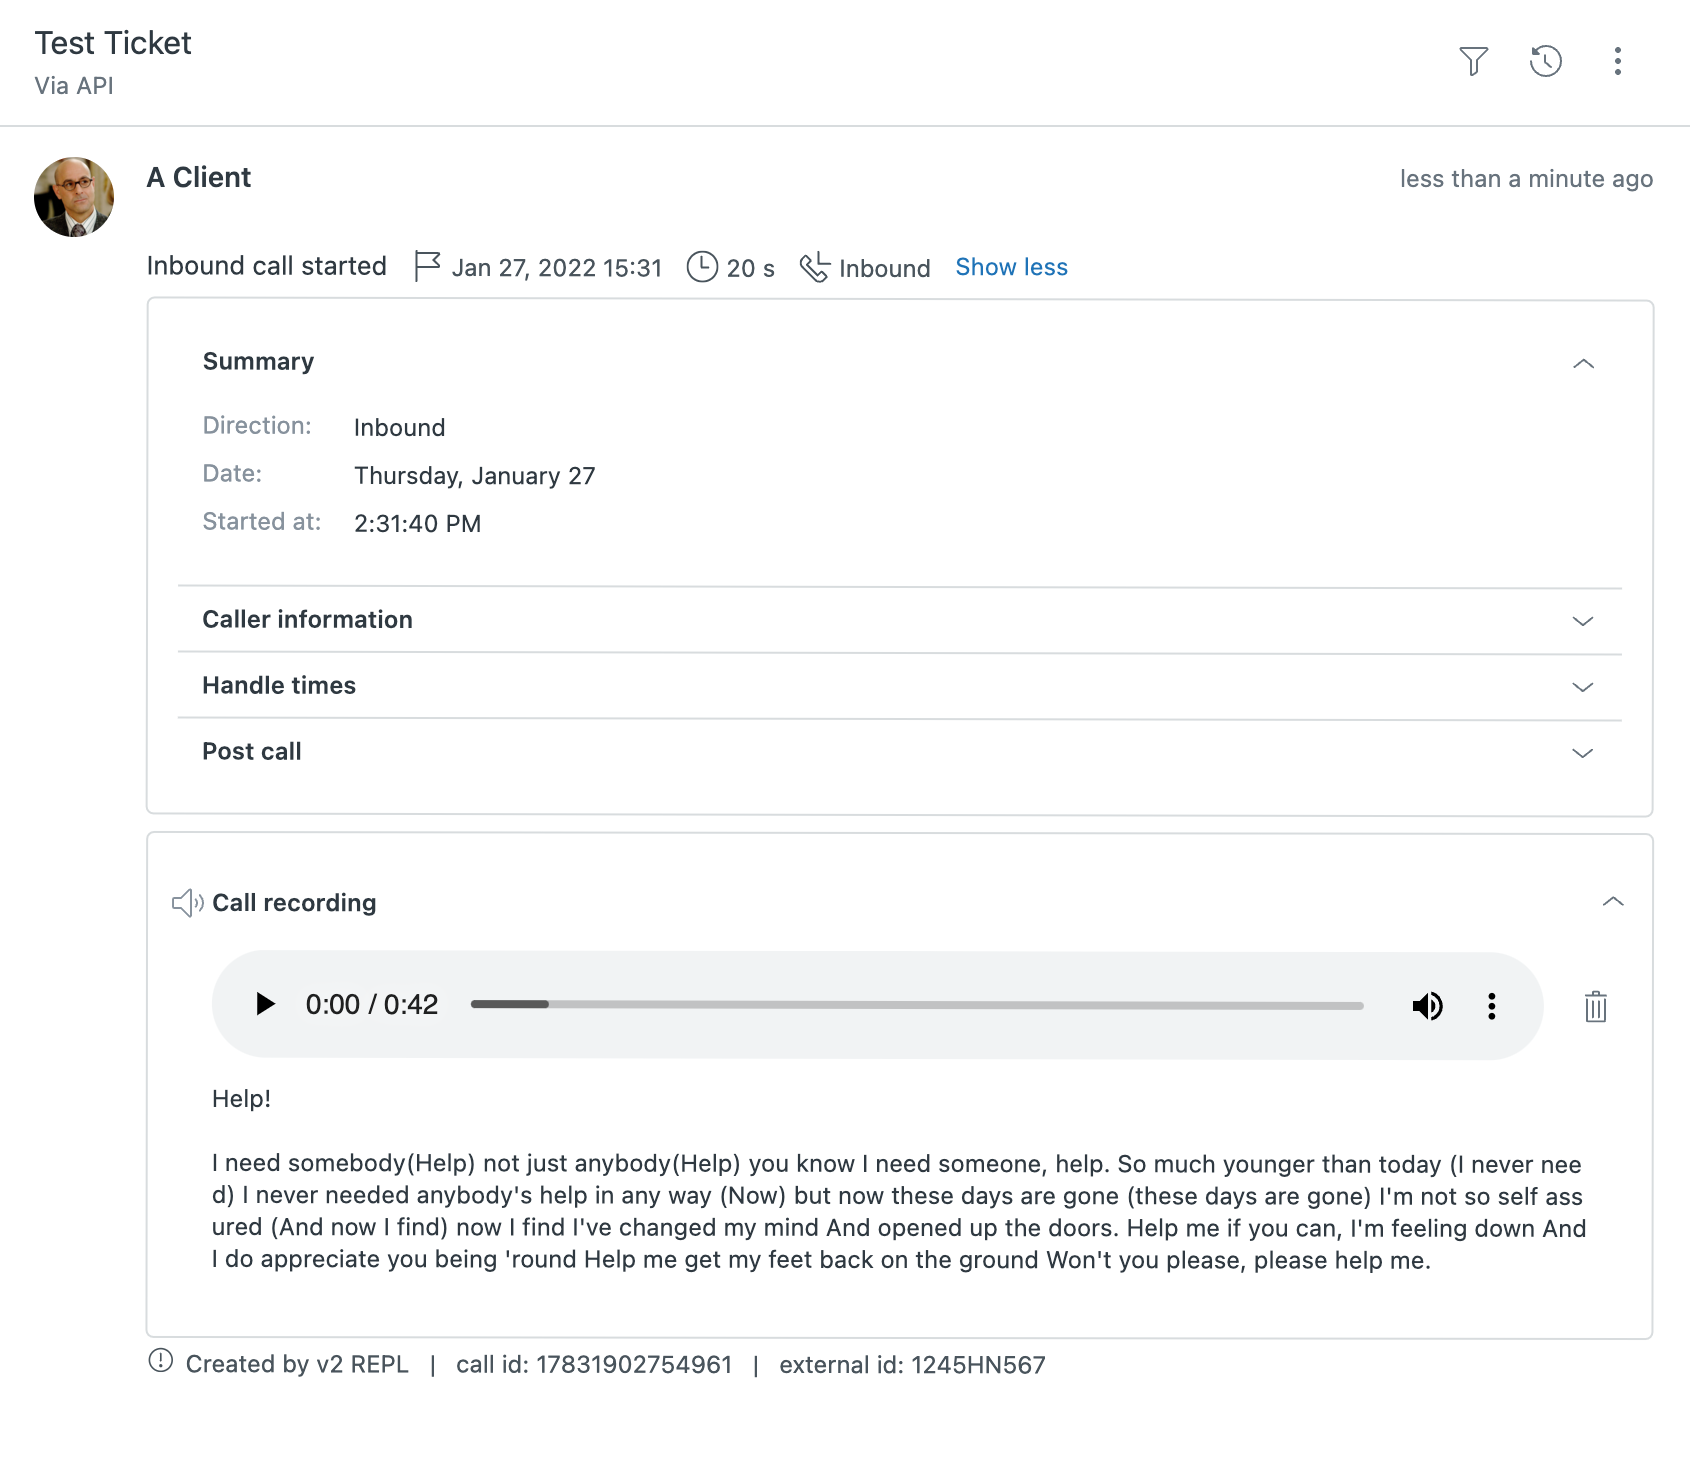This screenshot has height=1470, width=1690.
Task: Click the less than a minute ago timestamp
Action: (1526, 179)
